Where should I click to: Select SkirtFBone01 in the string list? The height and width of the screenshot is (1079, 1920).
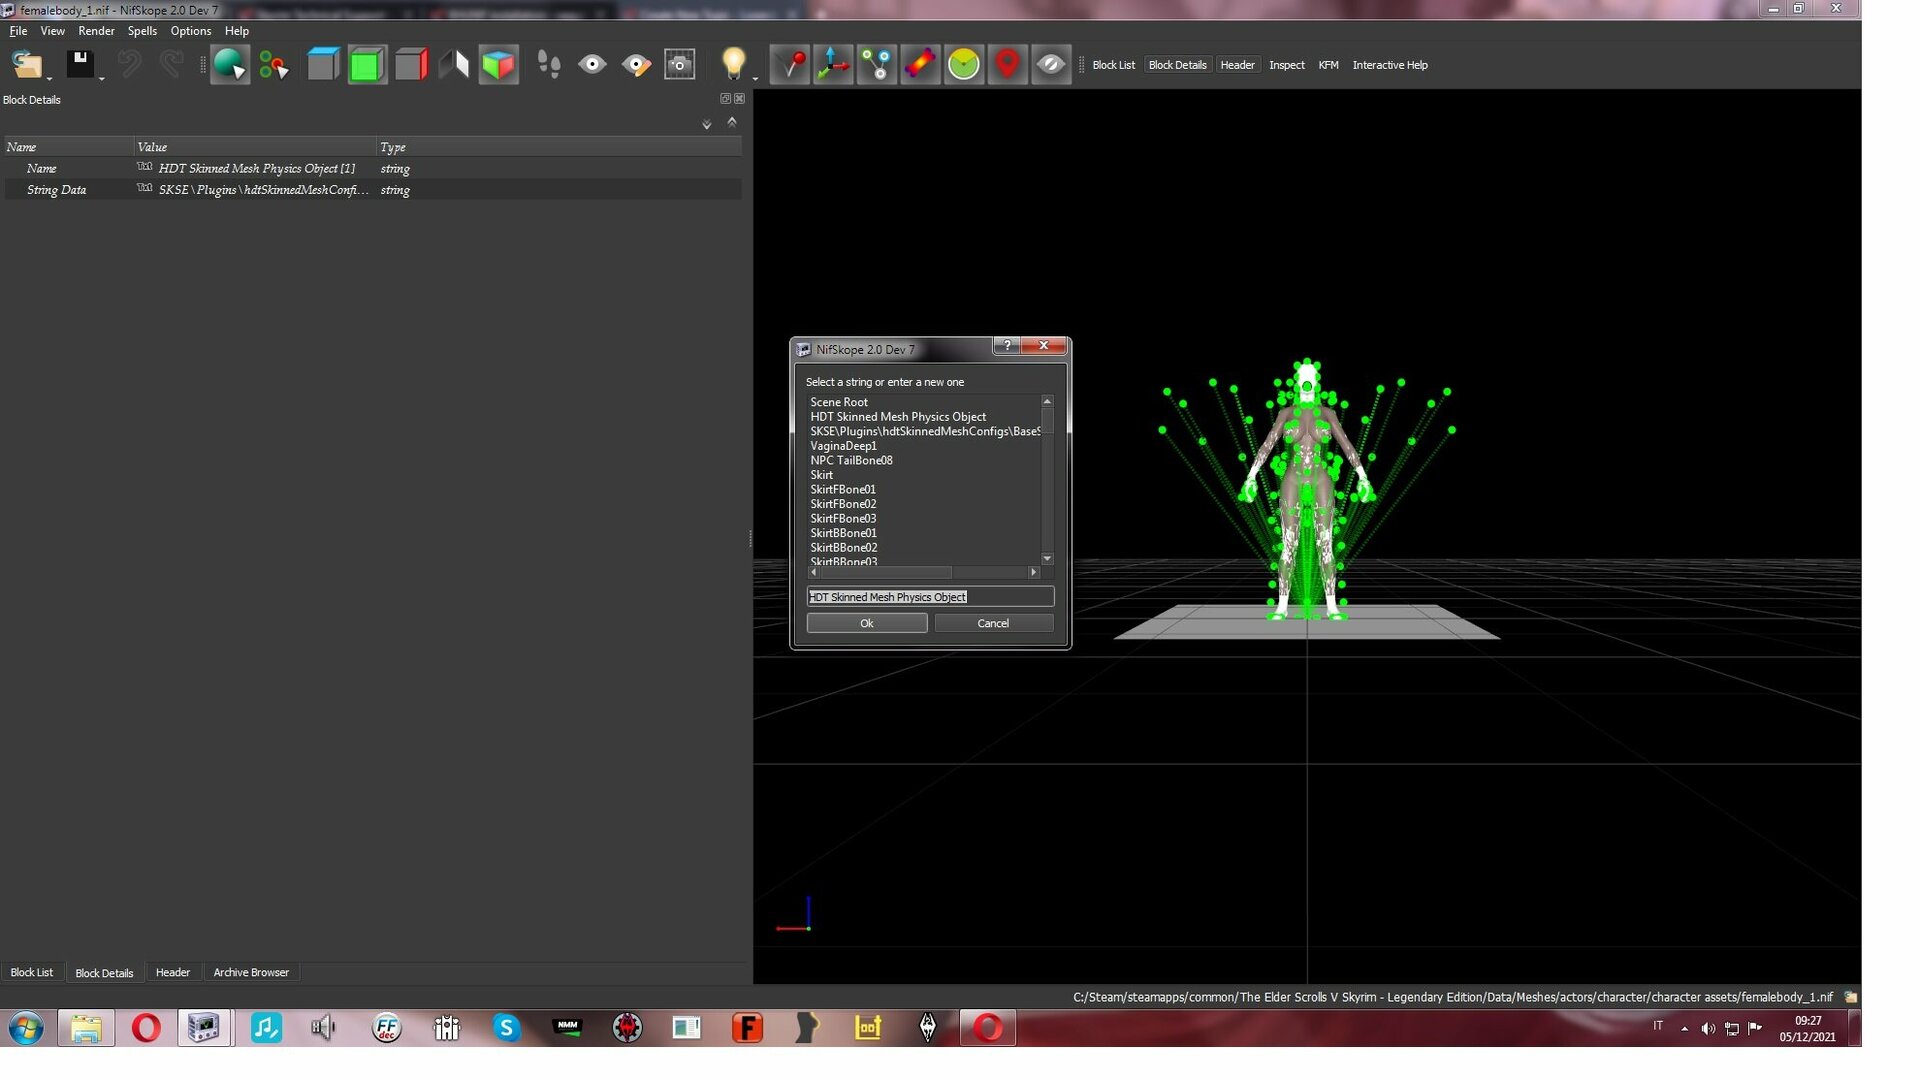pos(843,489)
